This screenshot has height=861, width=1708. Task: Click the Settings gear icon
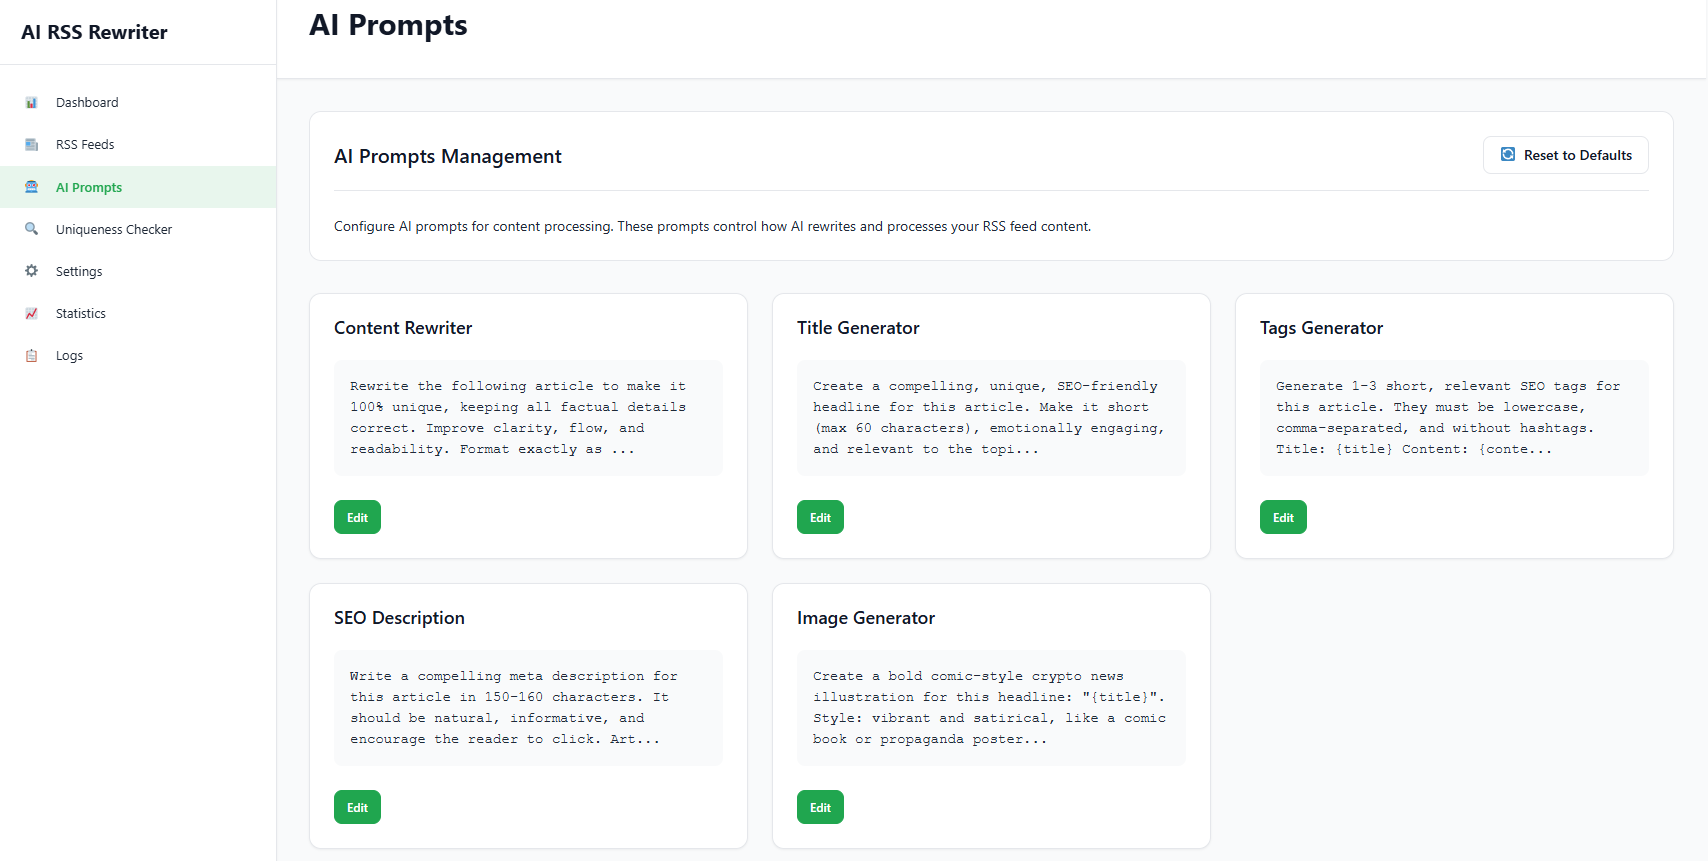coord(32,271)
